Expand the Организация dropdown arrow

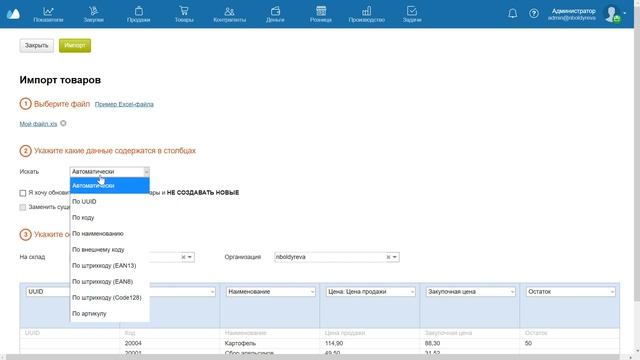pyautogui.click(x=395, y=257)
